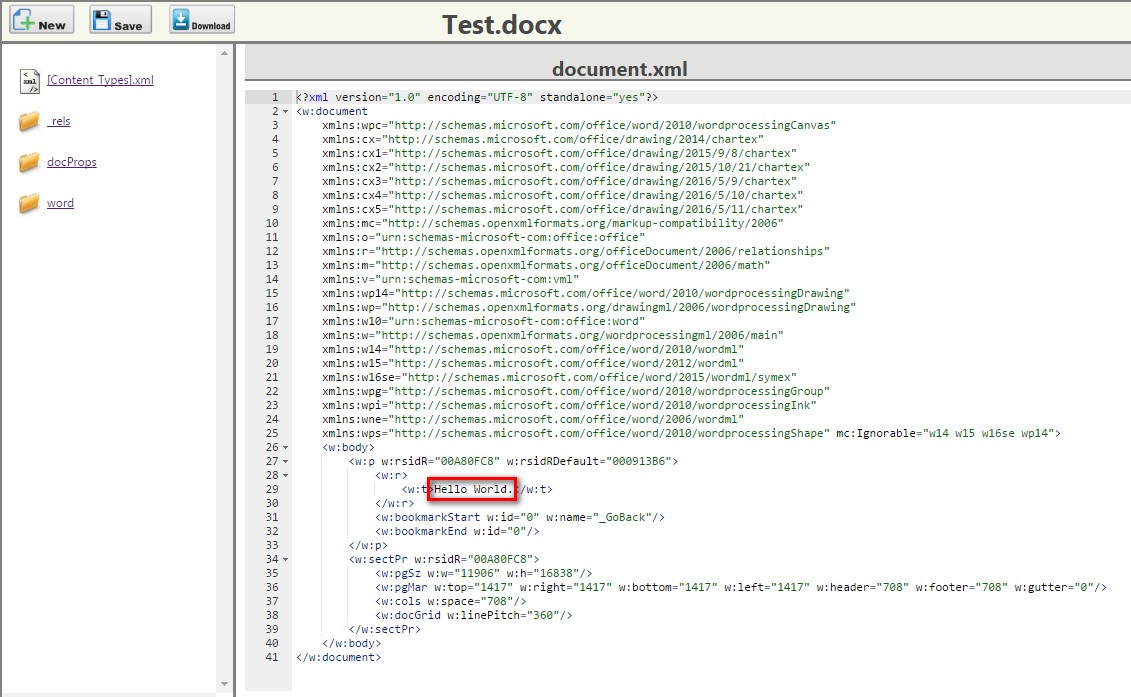
Task: Collapse the w:body element at line 26
Action: click(x=286, y=447)
